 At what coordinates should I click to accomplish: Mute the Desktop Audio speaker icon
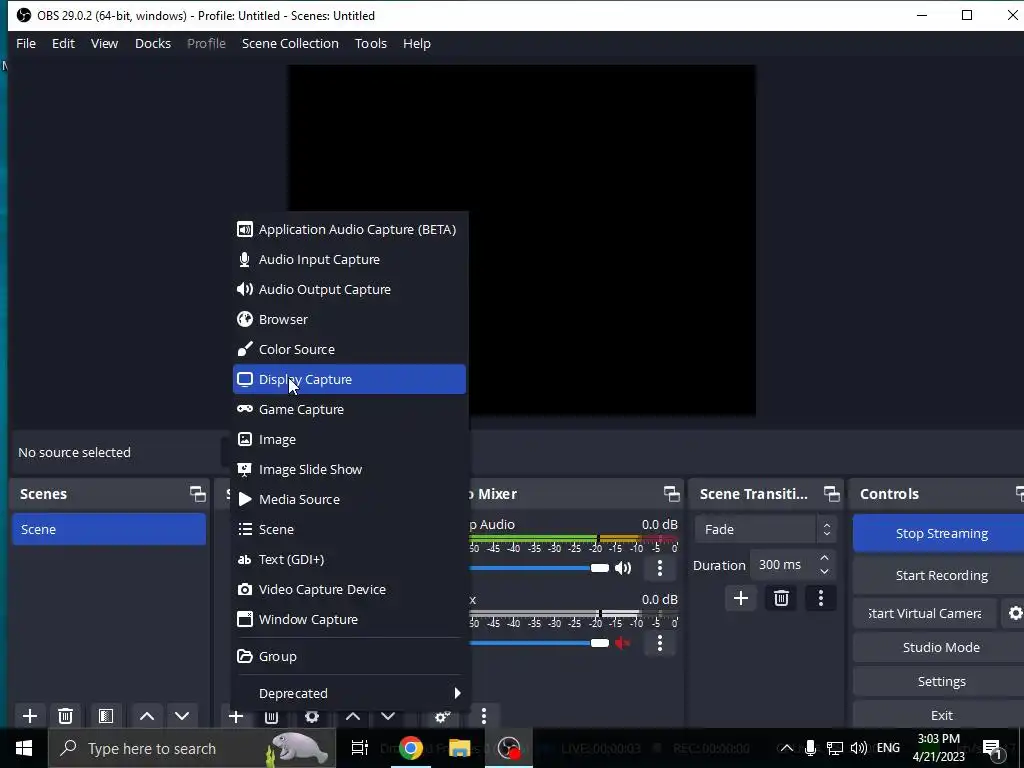pyautogui.click(x=623, y=568)
